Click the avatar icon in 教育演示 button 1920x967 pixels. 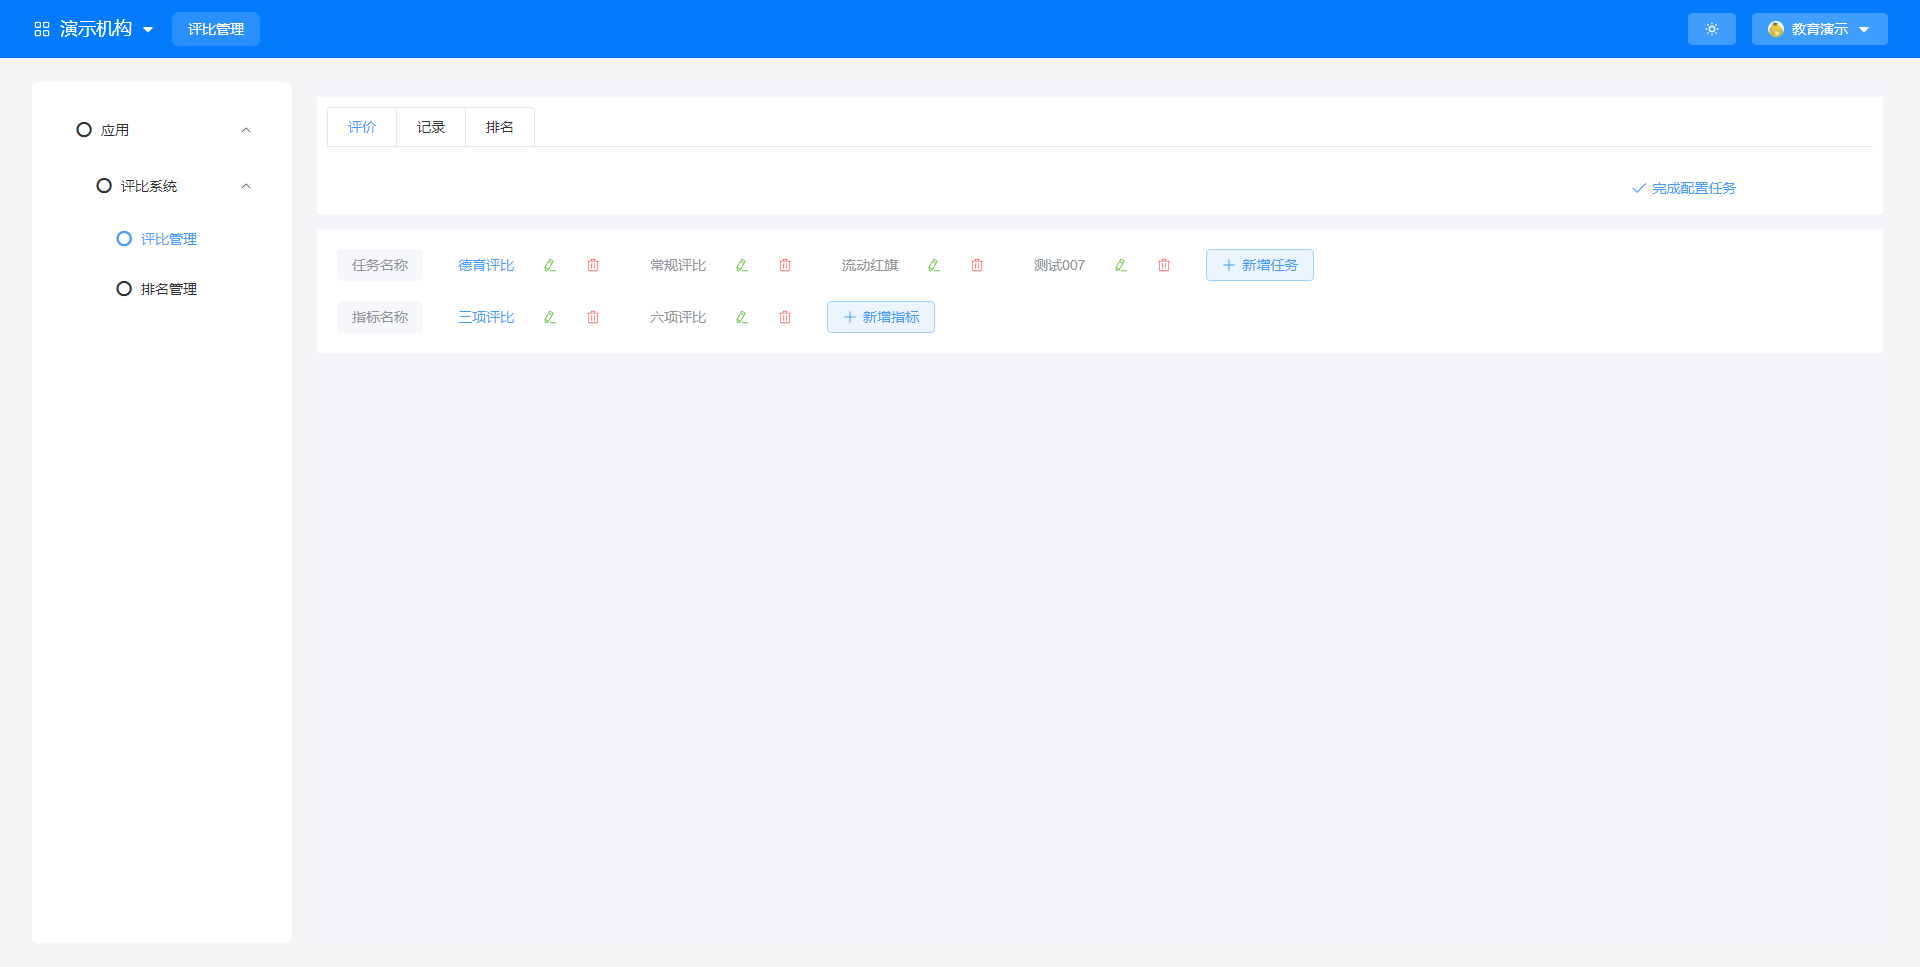click(1776, 29)
